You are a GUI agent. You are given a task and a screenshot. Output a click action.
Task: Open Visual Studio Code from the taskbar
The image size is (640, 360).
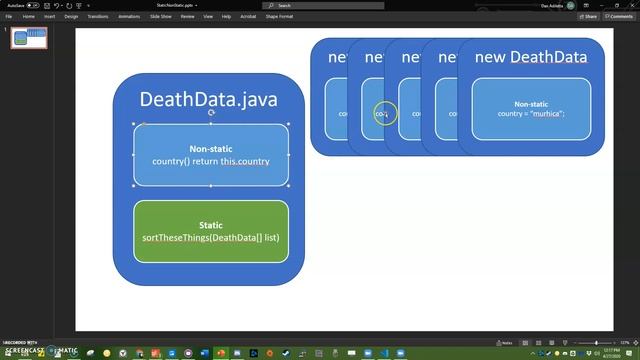pos(384,353)
